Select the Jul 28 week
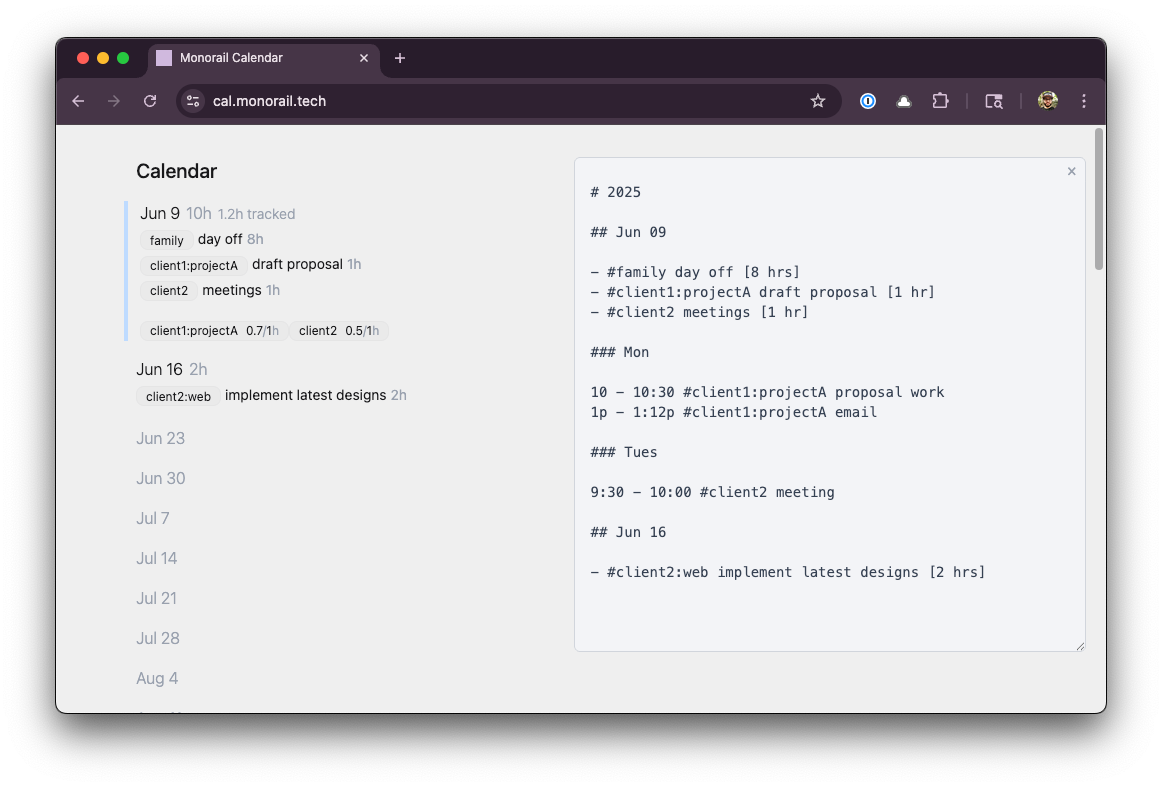Screen dimensions: 1162x787 pyautogui.click(x=158, y=638)
